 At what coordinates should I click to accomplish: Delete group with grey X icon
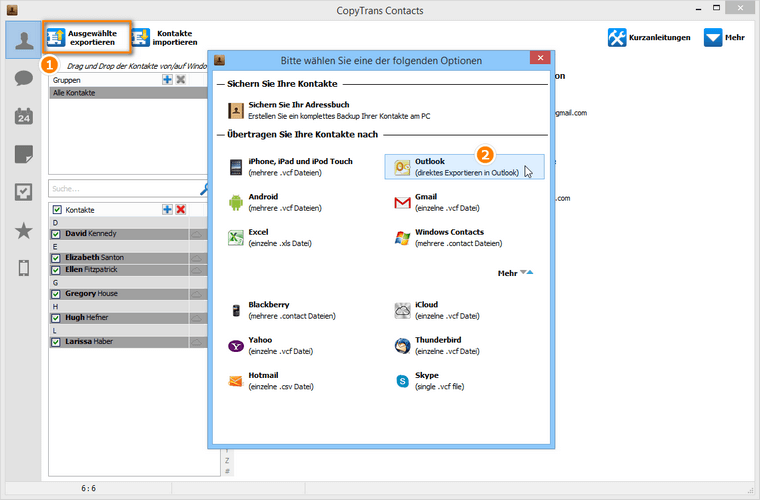point(181,79)
